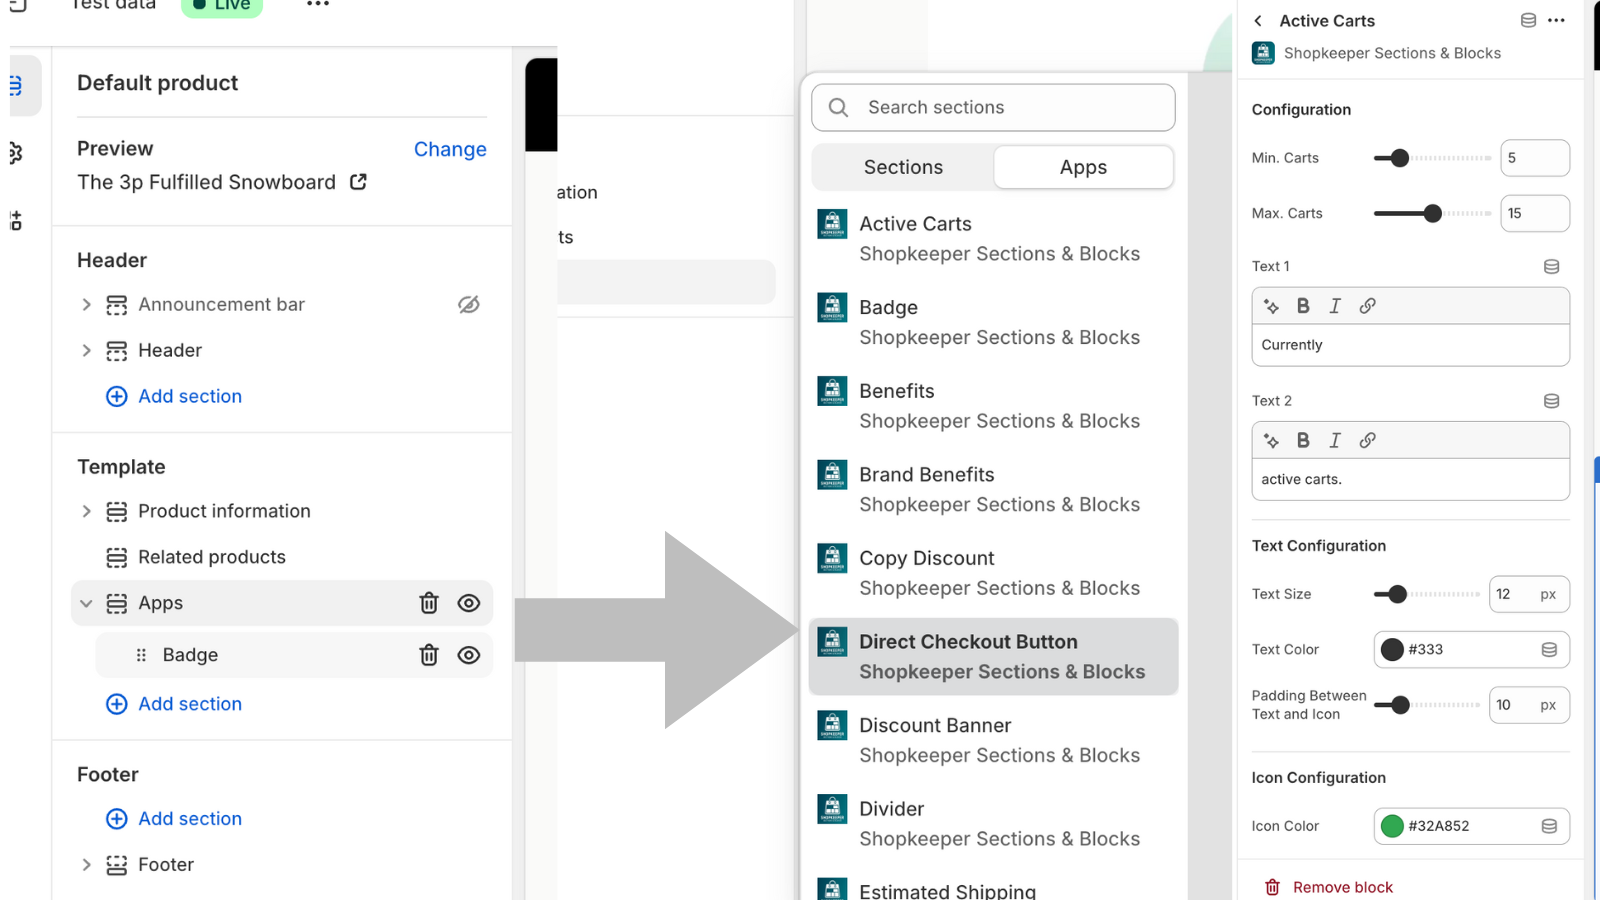Image resolution: width=1600 pixels, height=900 pixels.
Task: Select Direct Checkout Button from the list
Action: (x=993, y=656)
